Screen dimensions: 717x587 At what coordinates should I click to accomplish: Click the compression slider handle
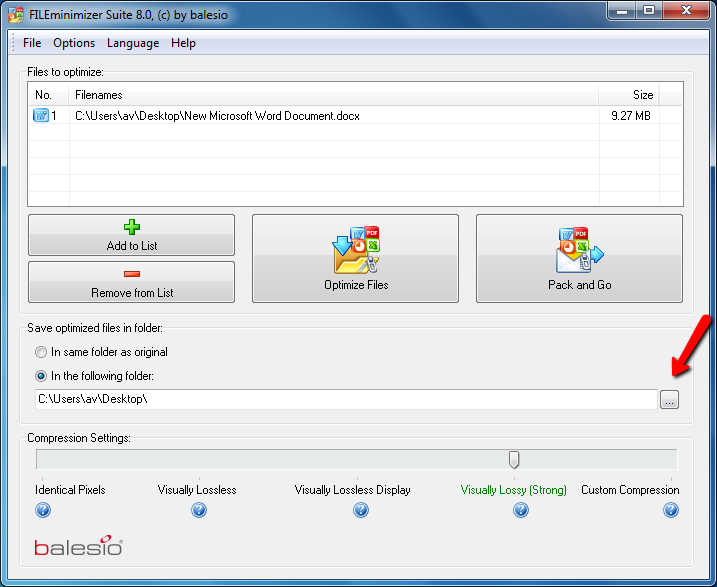pyautogui.click(x=514, y=459)
